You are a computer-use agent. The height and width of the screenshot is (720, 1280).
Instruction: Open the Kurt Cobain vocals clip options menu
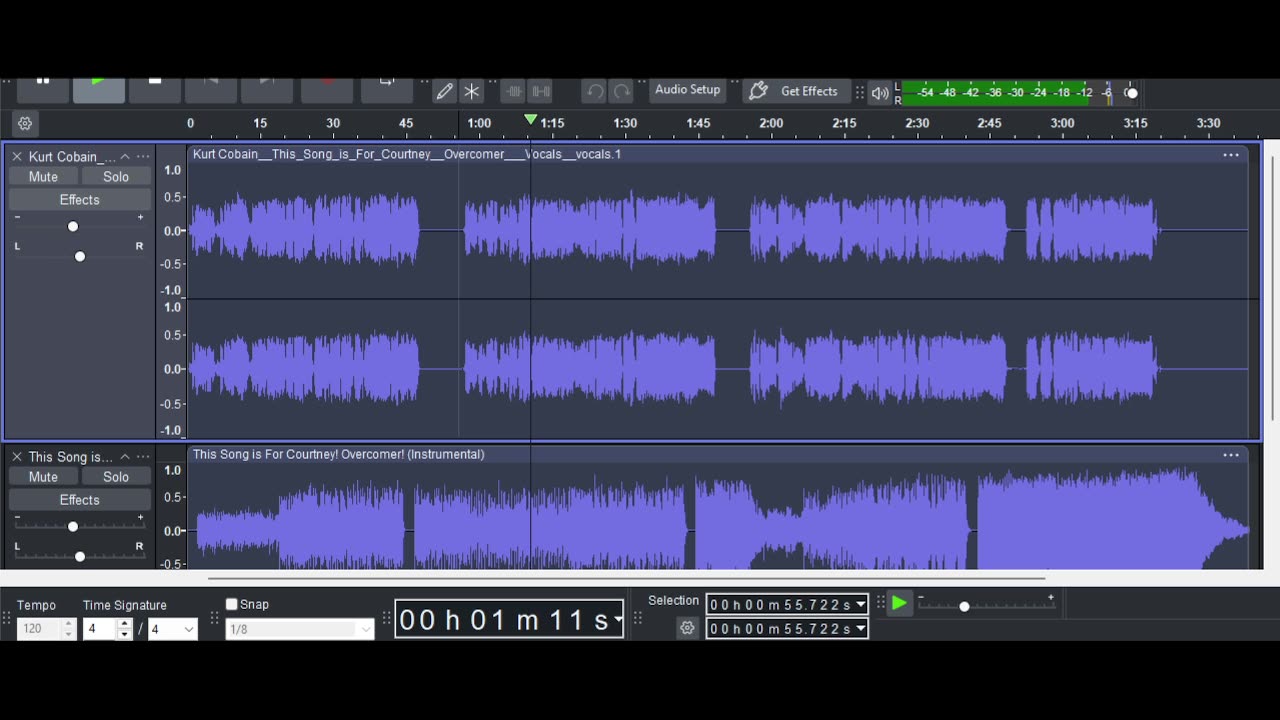click(1231, 154)
